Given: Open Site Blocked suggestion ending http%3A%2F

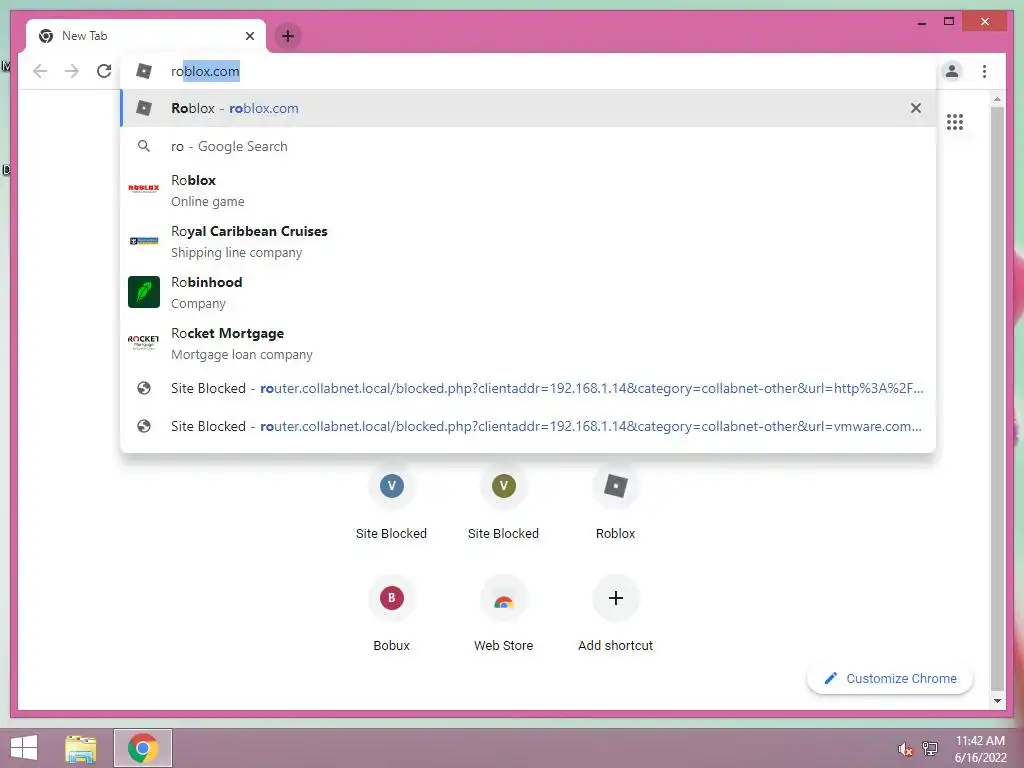Looking at the screenshot, I should tap(528, 389).
